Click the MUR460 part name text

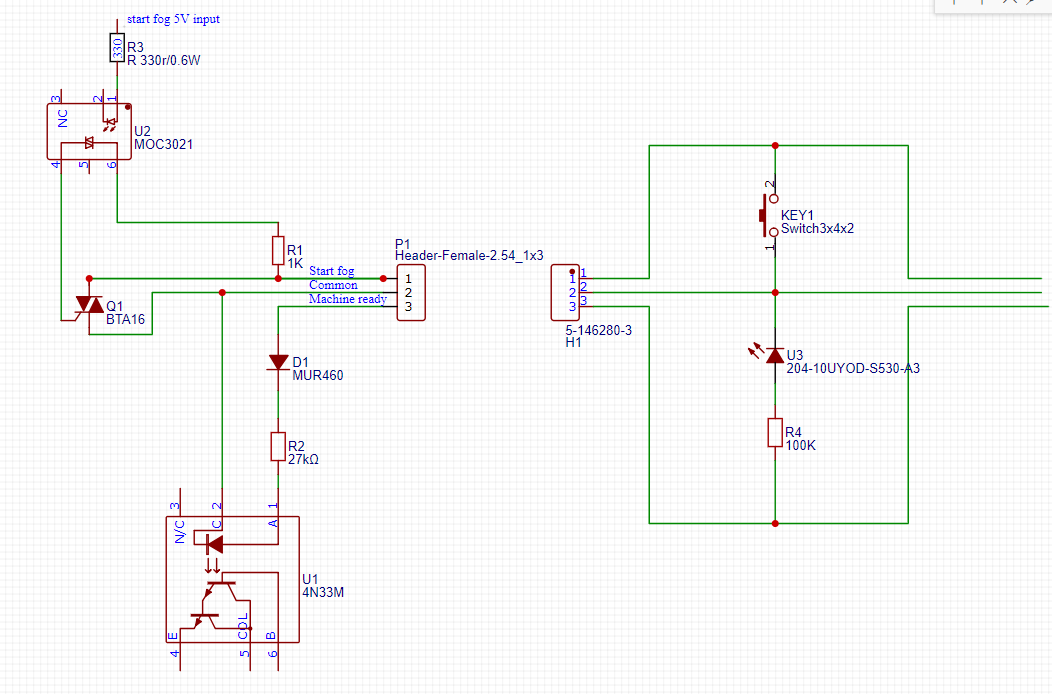click(318, 375)
